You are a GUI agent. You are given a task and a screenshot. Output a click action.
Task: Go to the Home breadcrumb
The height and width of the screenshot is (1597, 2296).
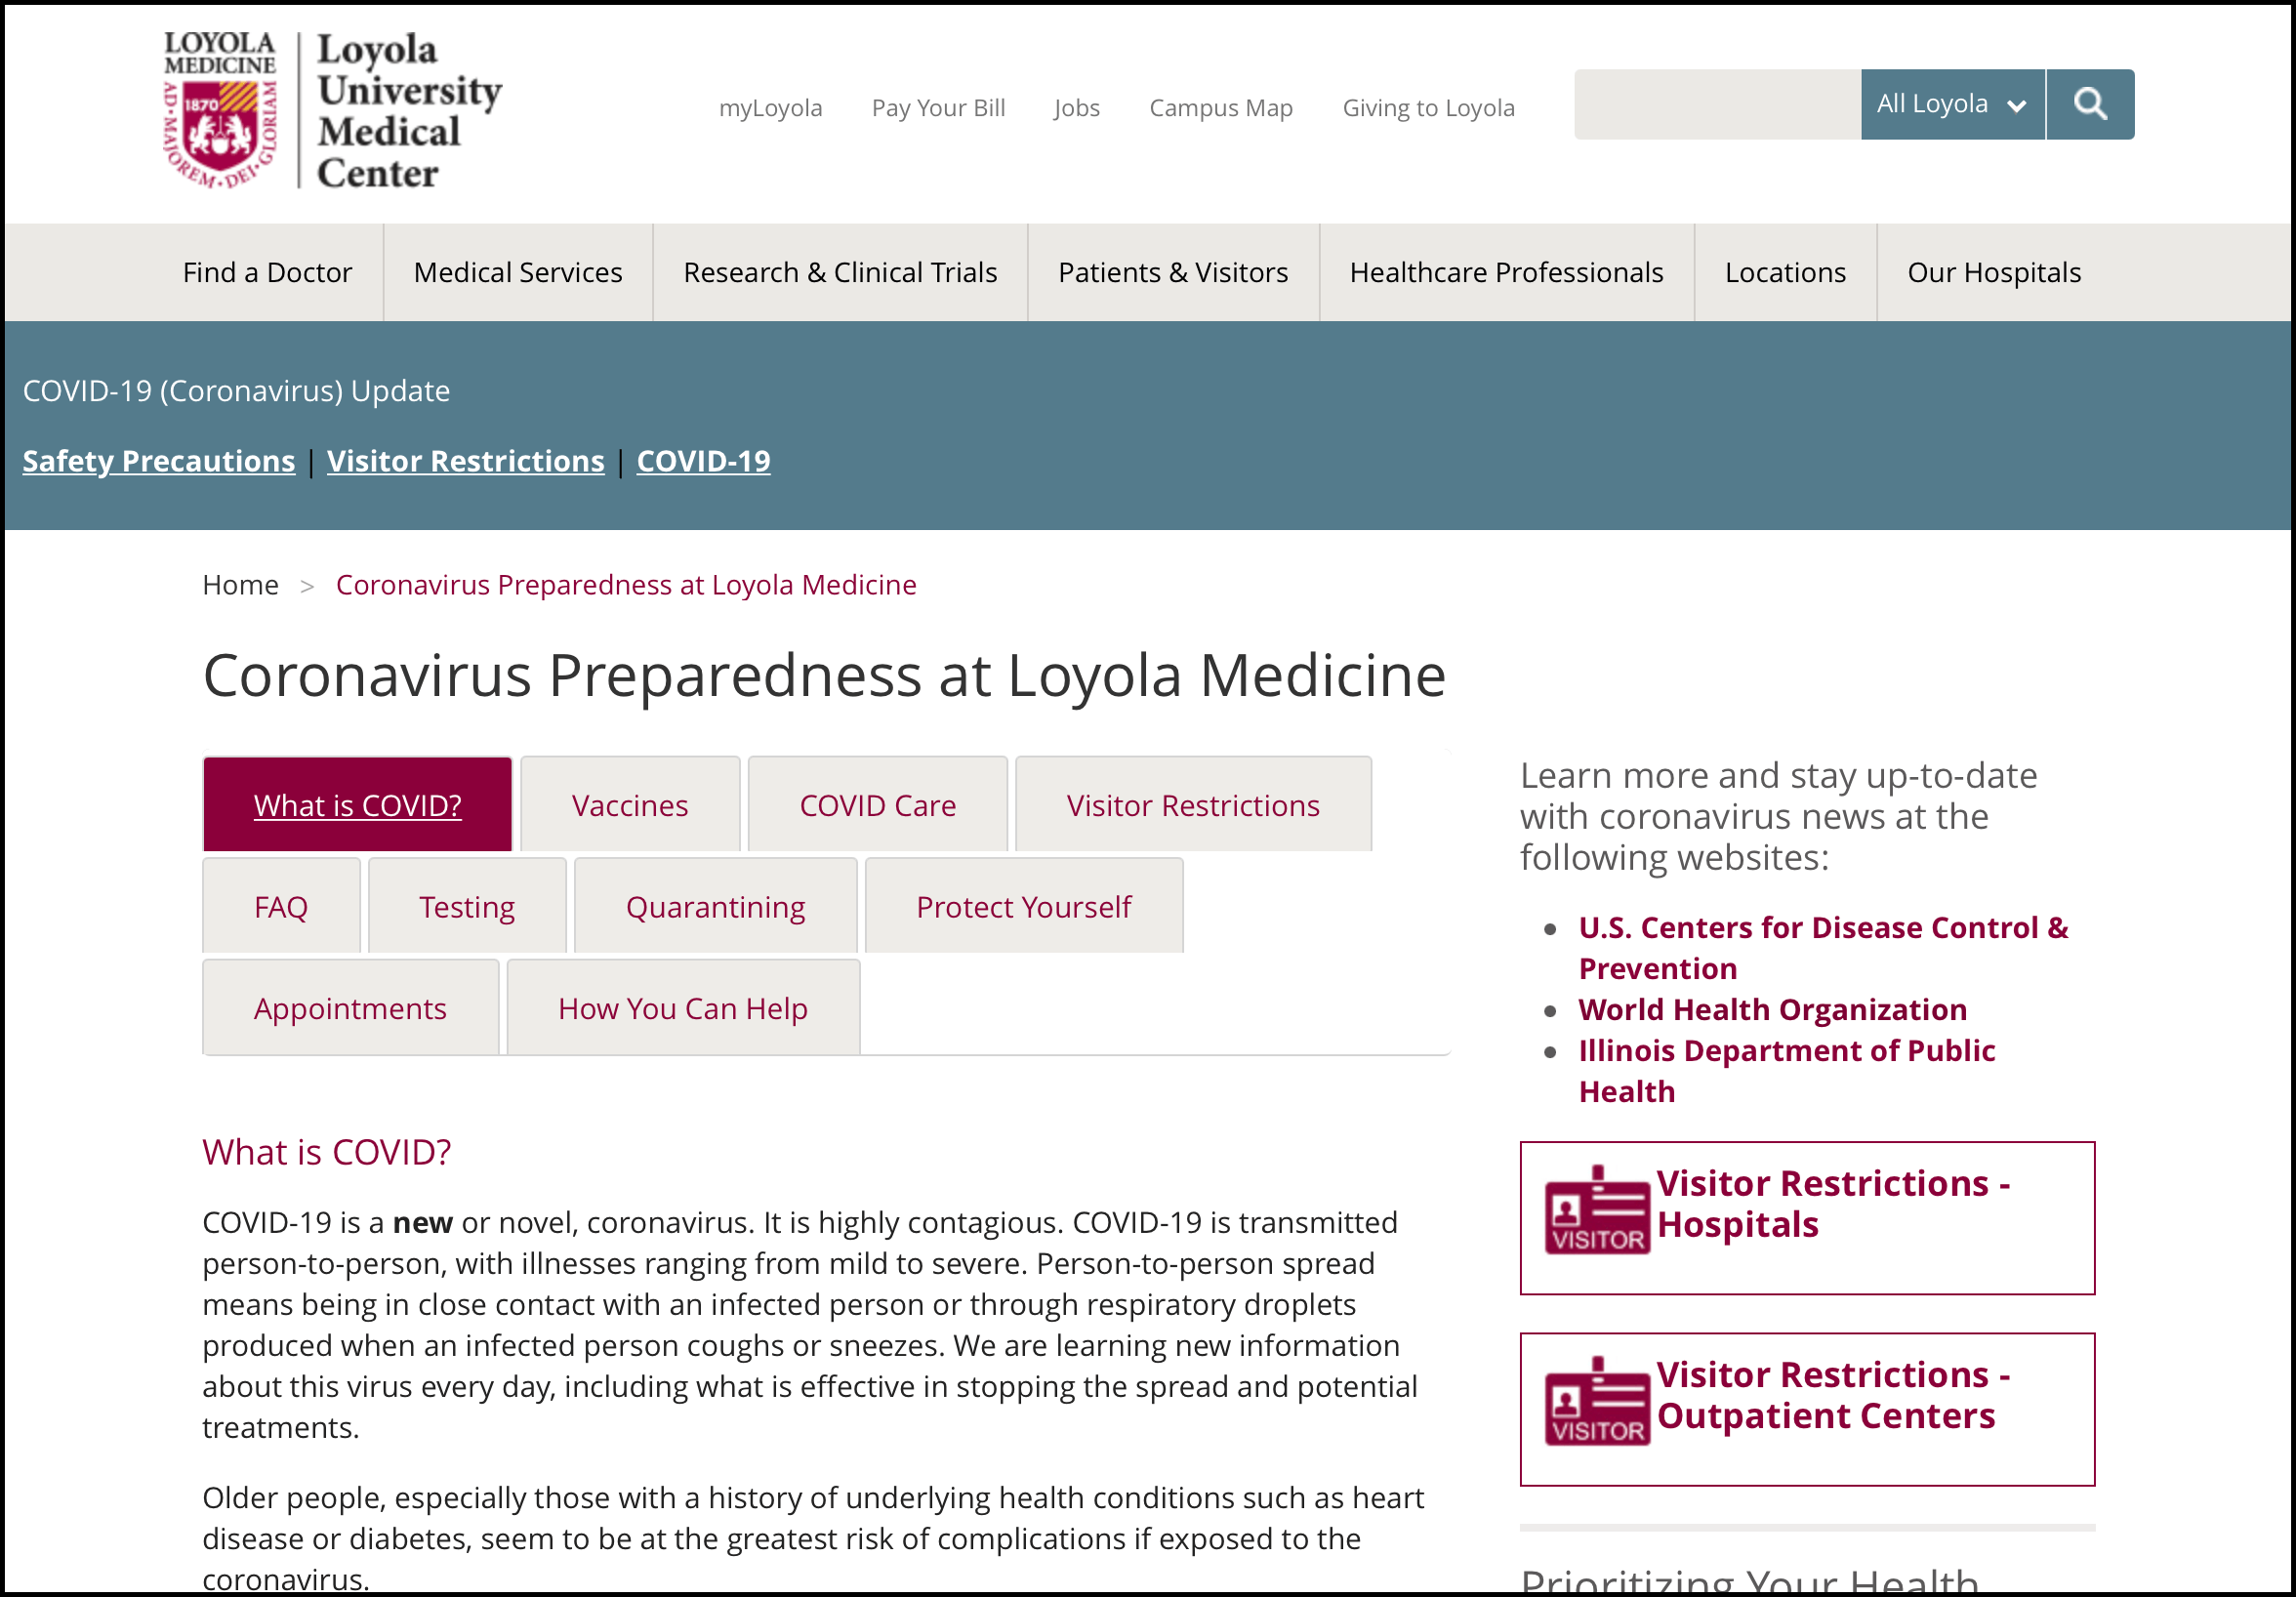click(240, 585)
